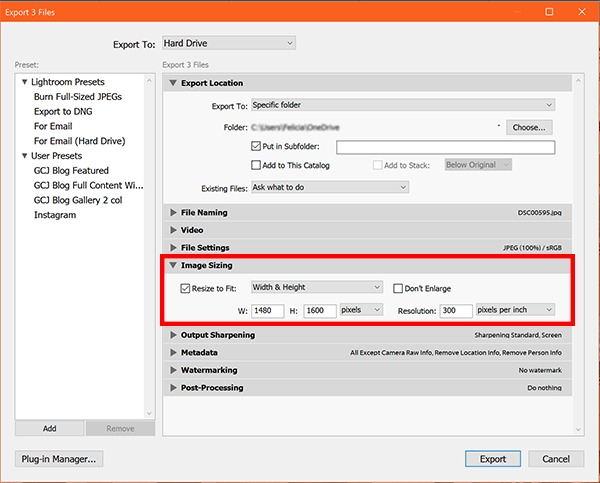Click the Export button
Screen dimensions: 600x483
(493, 459)
